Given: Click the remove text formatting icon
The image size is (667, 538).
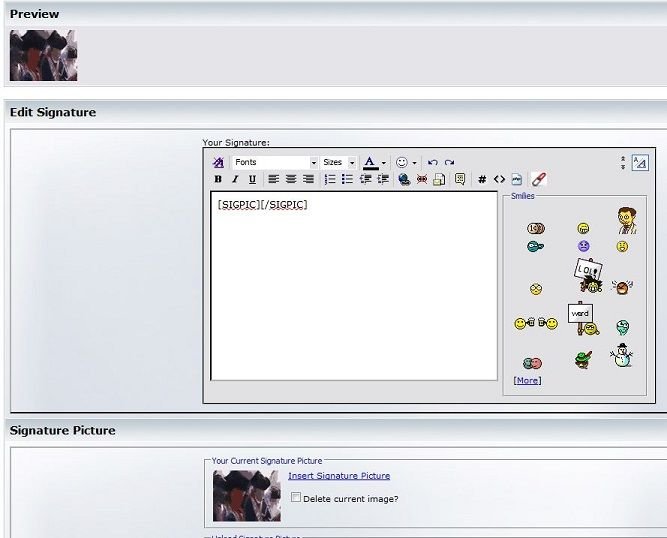Looking at the screenshot, I should coord(539,179).
